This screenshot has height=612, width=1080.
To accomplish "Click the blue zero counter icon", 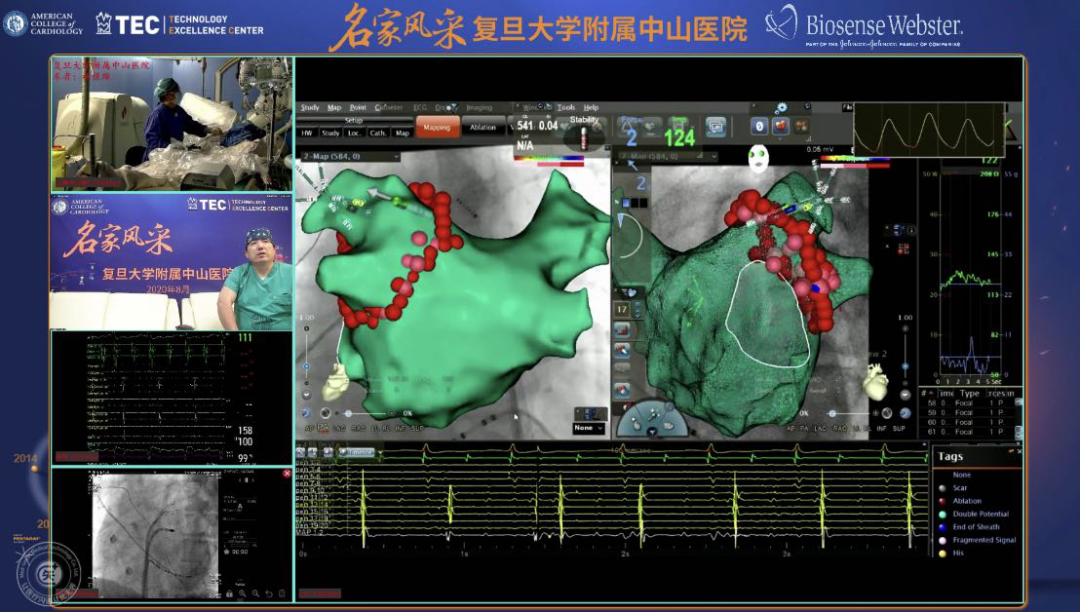I will click(759, 126).
